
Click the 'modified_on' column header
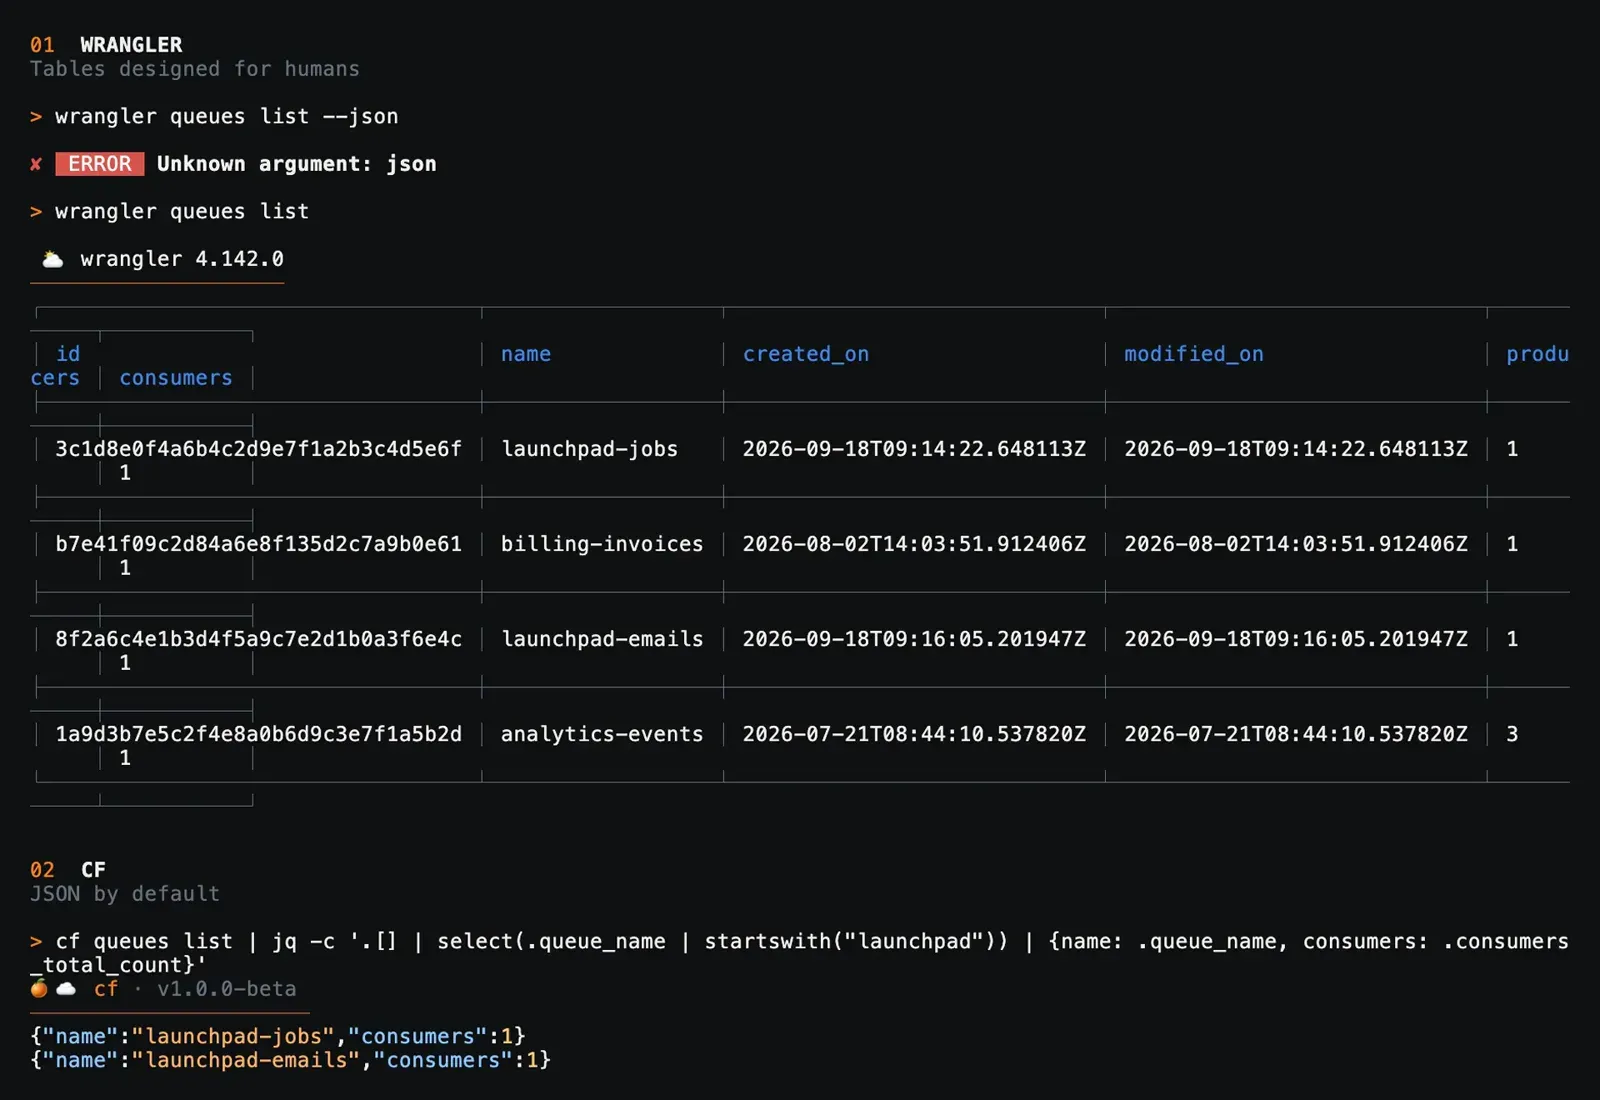click(1194, 354)
